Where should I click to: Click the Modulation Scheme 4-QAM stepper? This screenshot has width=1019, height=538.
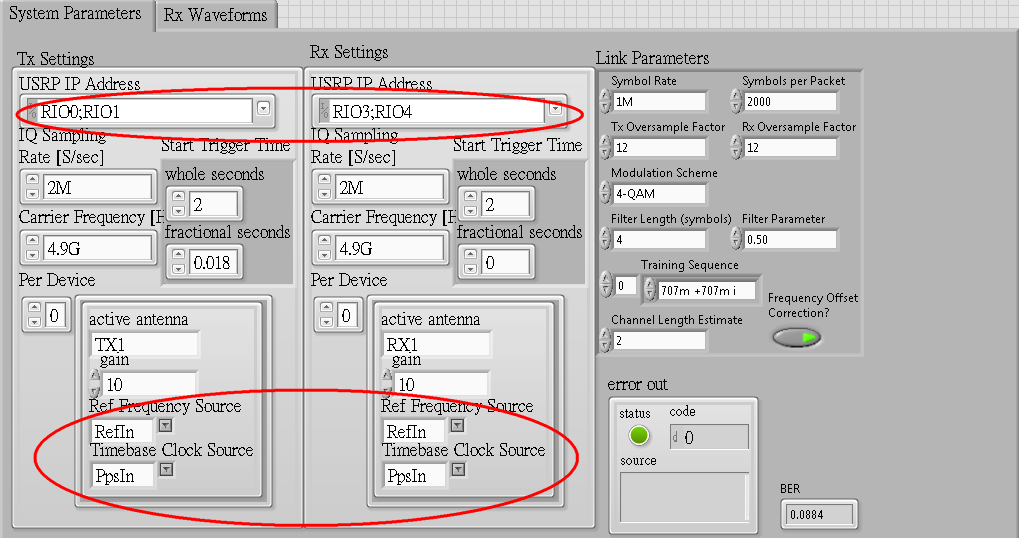point(606,193)
